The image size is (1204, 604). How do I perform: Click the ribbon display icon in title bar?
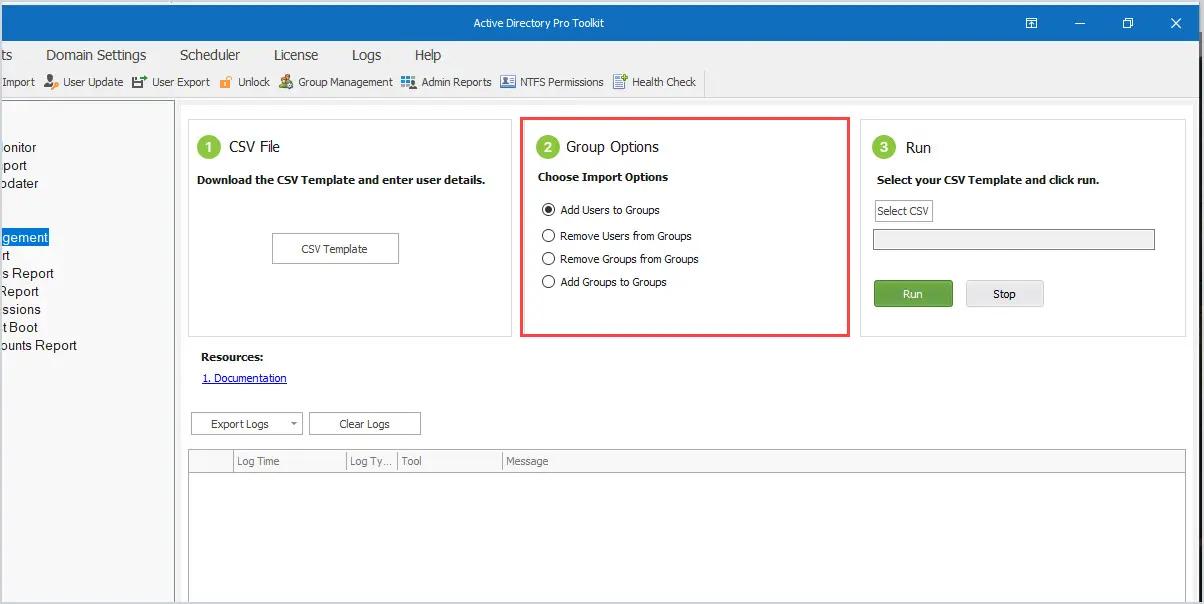tap(1031, 23)
